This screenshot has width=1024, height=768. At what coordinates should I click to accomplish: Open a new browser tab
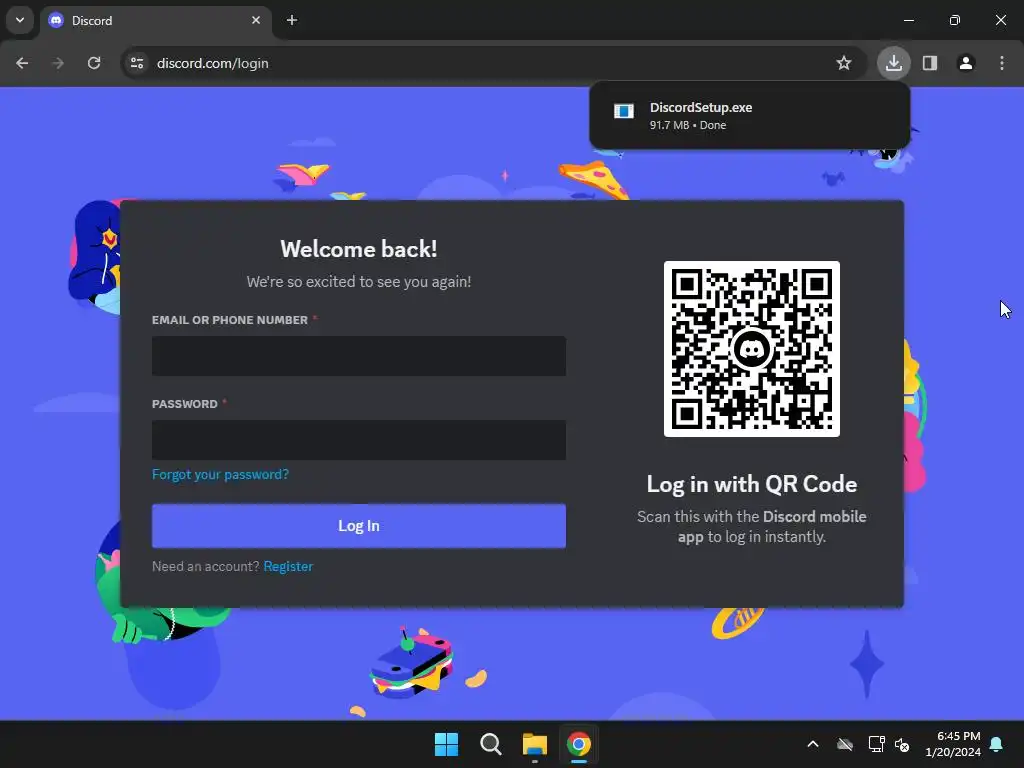(x=292, y=20)
